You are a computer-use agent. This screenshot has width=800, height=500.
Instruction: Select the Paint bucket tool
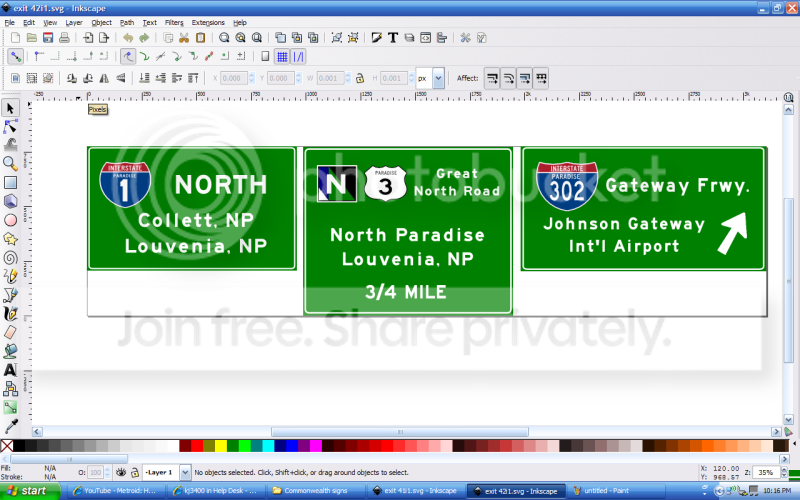pyautogui.click(x=10, y=351)
